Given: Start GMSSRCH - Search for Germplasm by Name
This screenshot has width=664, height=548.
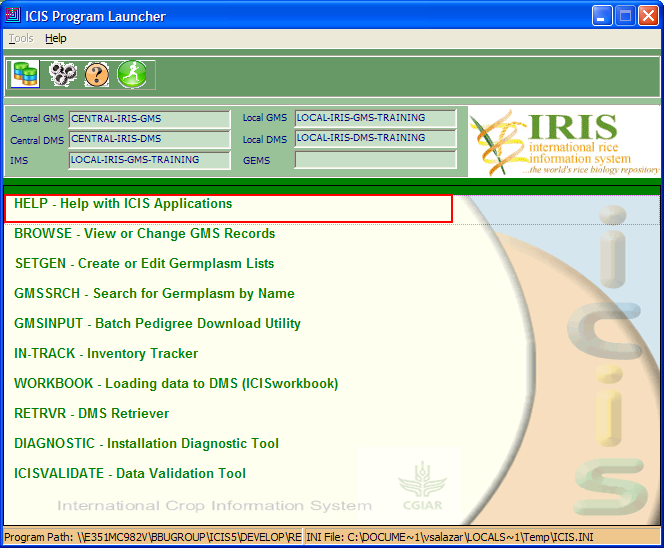Looking at the screenshot, I should [154, 293].
